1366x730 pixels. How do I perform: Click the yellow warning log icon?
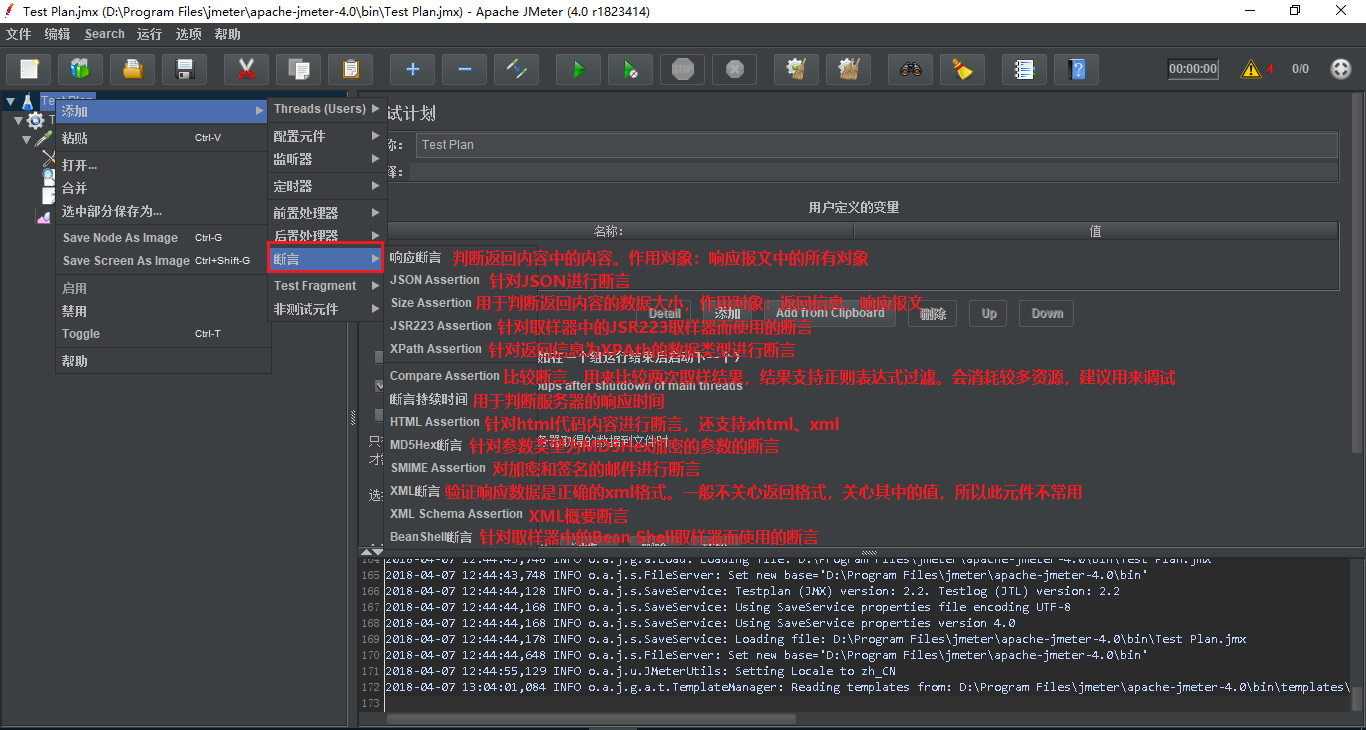pyautogui.click(x=1251, y=69)
